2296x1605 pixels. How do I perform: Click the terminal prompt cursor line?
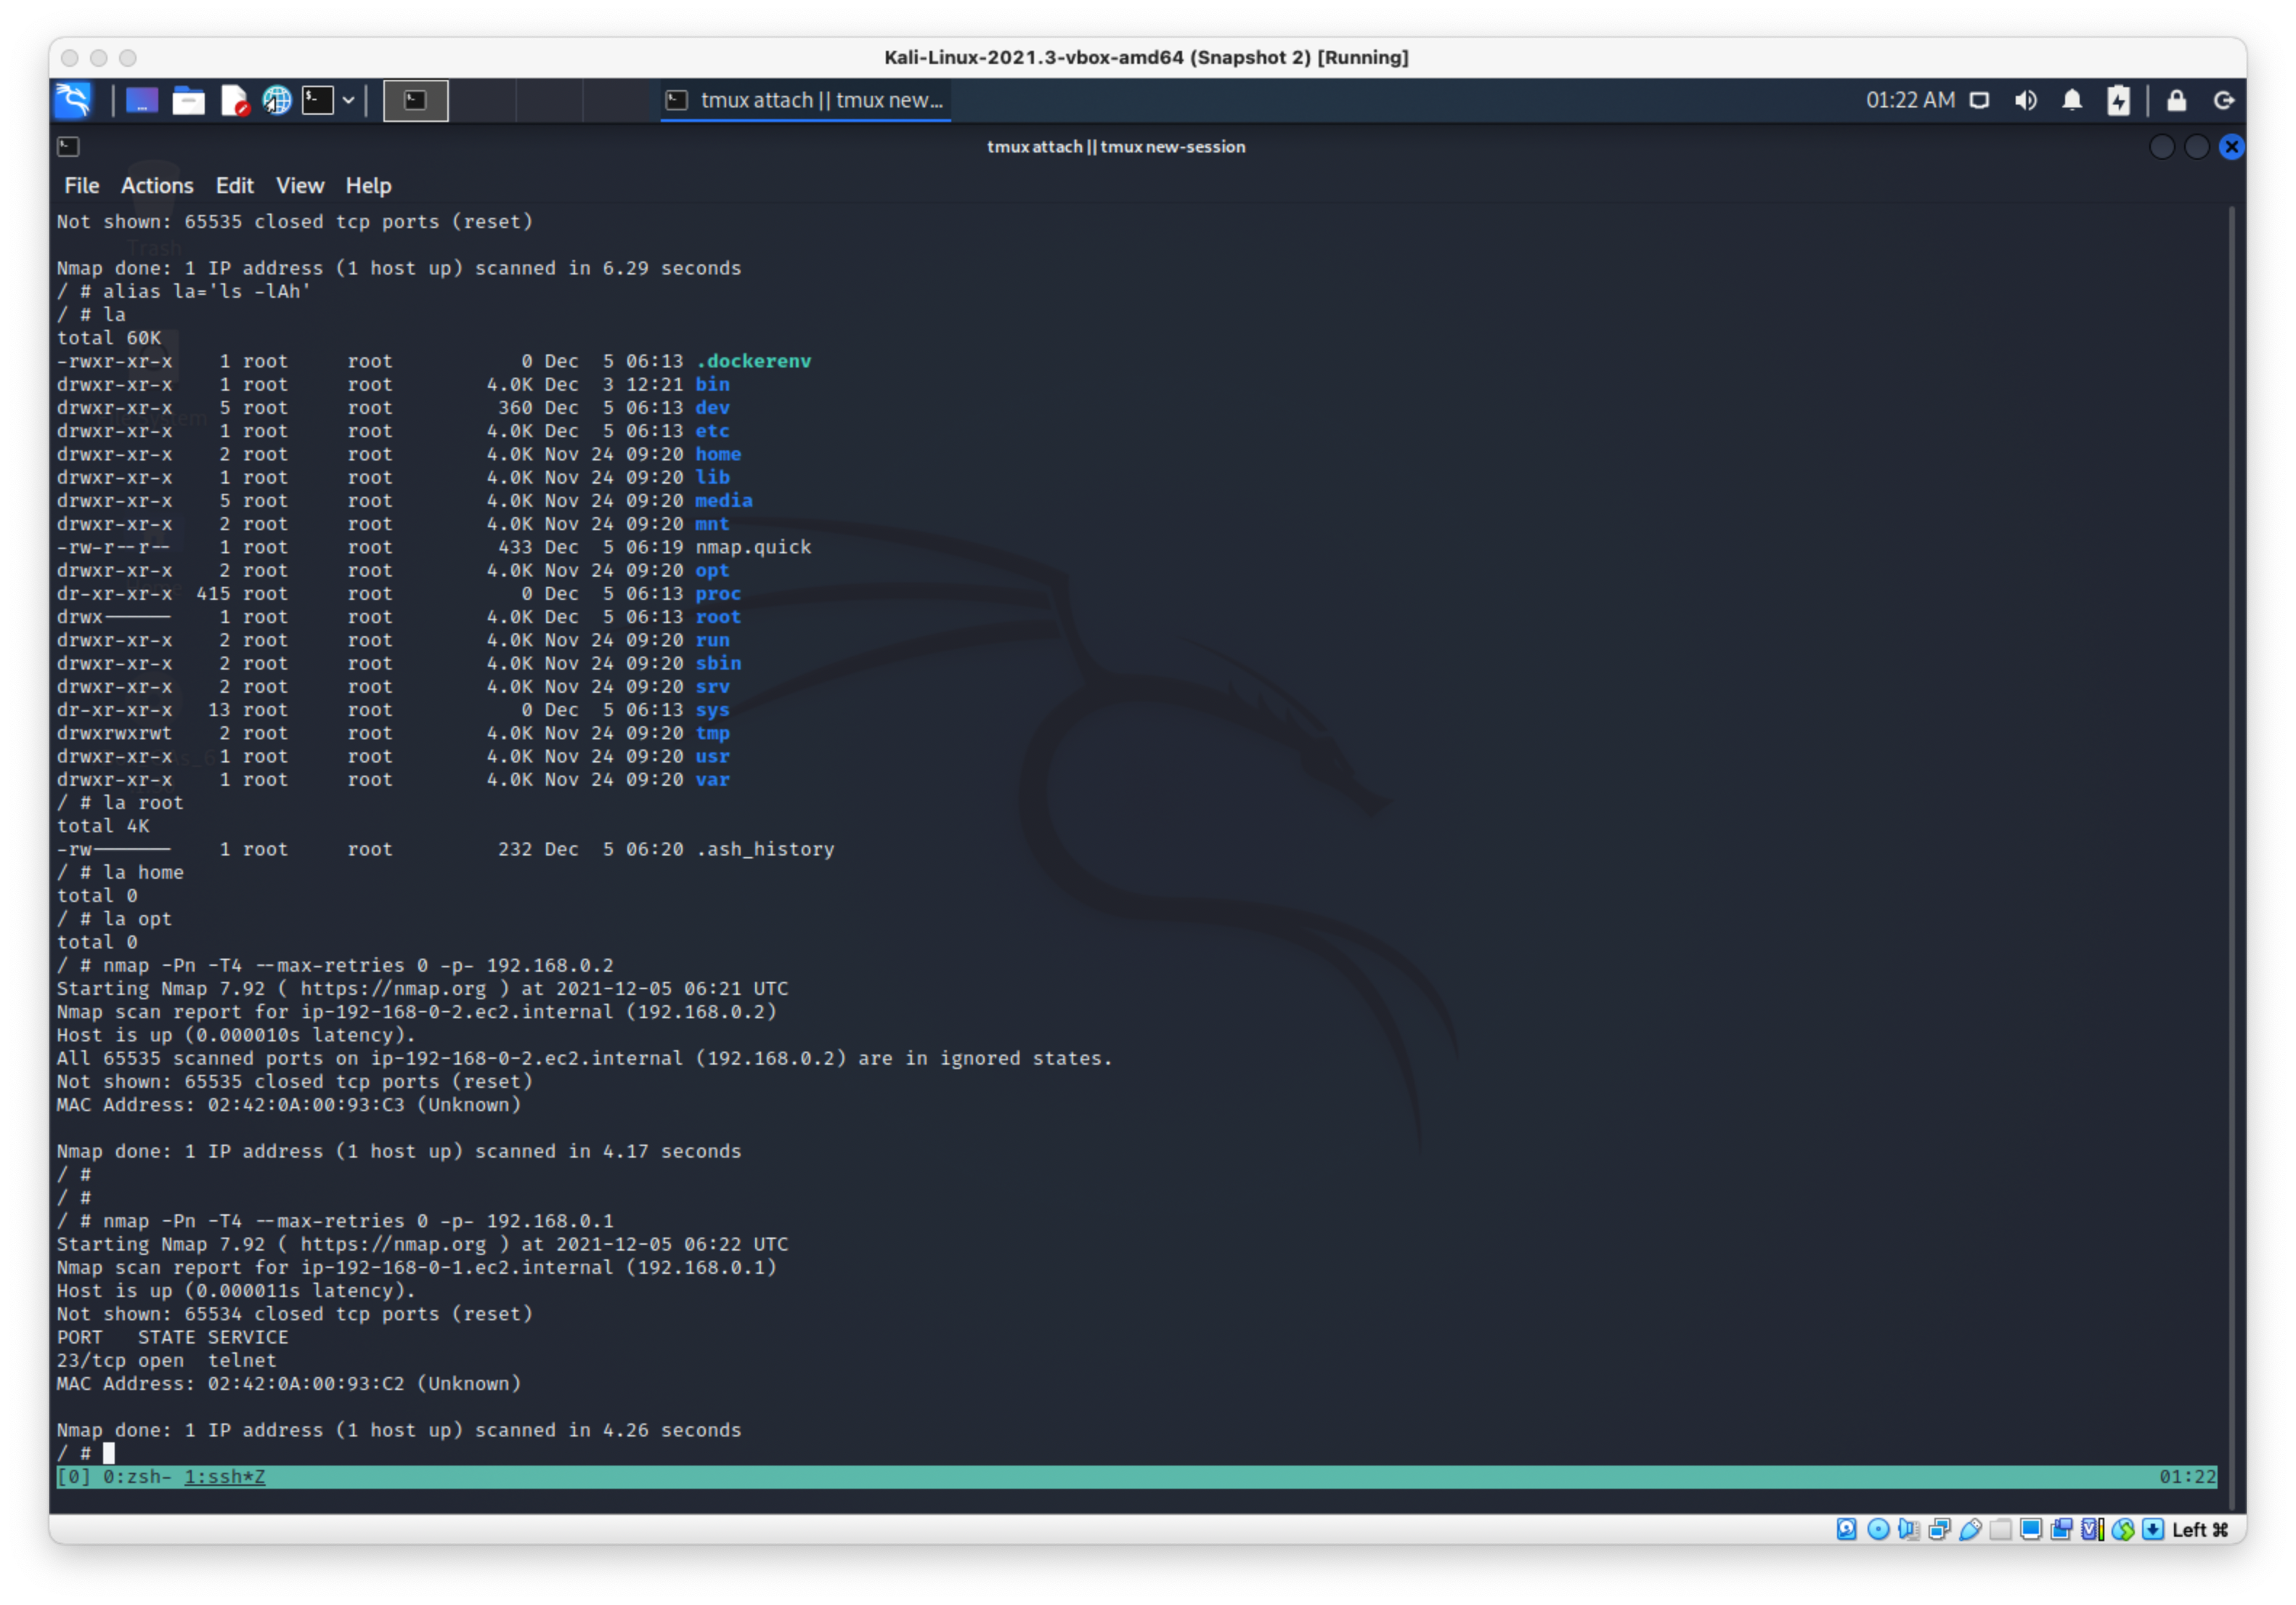click(86, 1453)
